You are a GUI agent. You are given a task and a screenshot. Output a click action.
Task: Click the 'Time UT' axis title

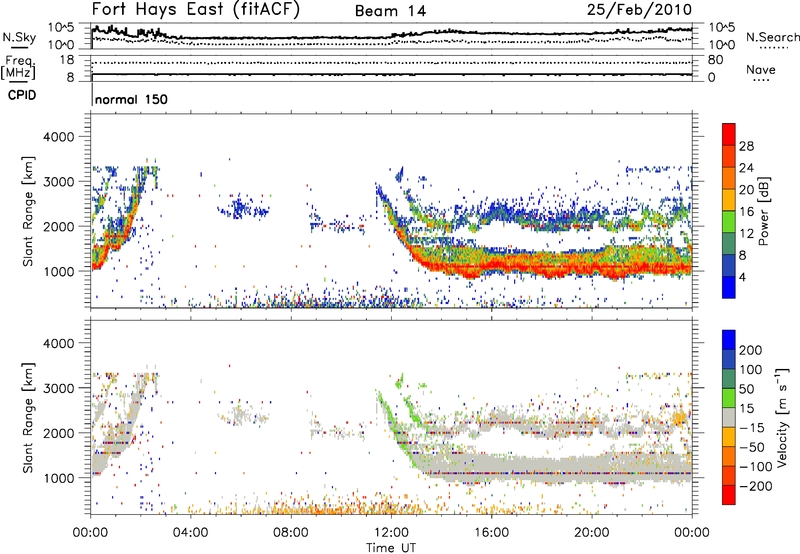click(x=391, y=548)
